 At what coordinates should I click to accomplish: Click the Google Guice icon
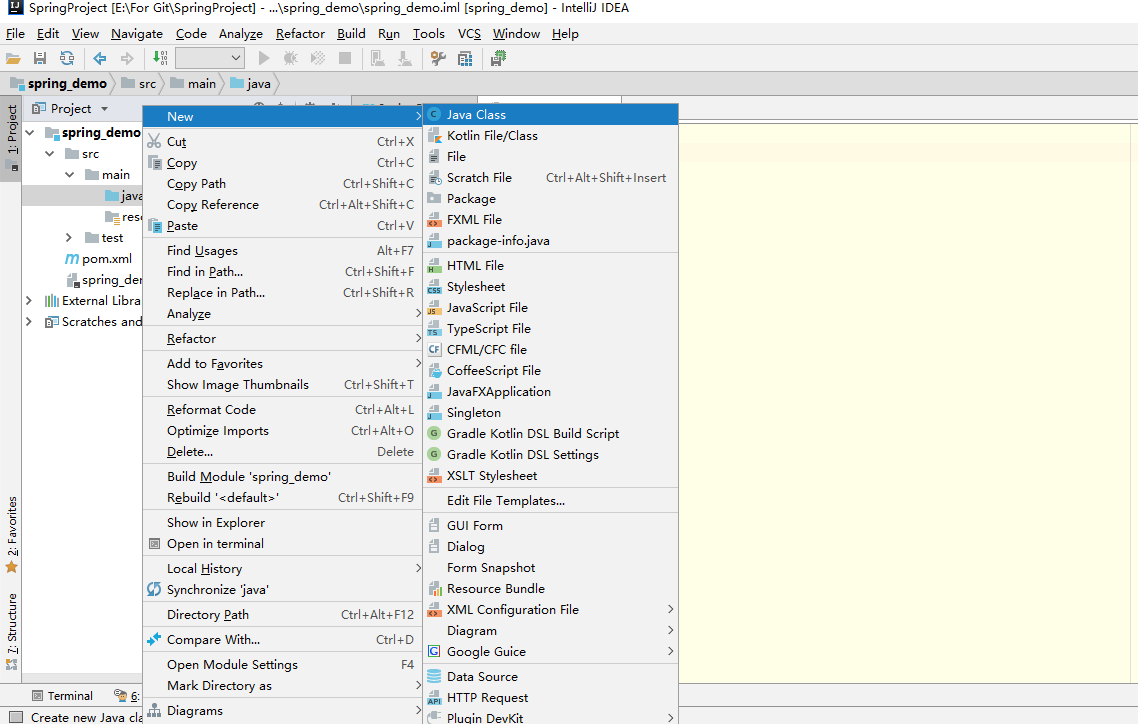434,651
